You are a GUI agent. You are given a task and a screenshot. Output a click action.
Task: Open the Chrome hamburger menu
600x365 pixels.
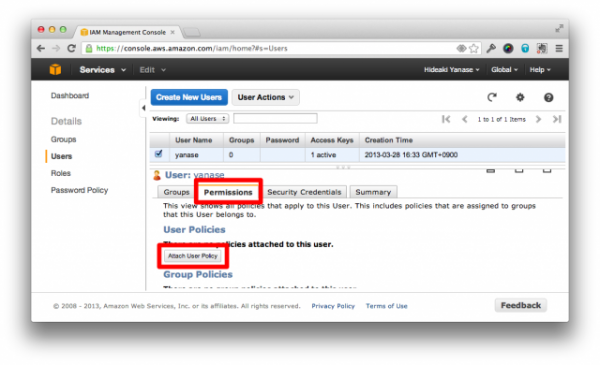[x=559, y=48]
